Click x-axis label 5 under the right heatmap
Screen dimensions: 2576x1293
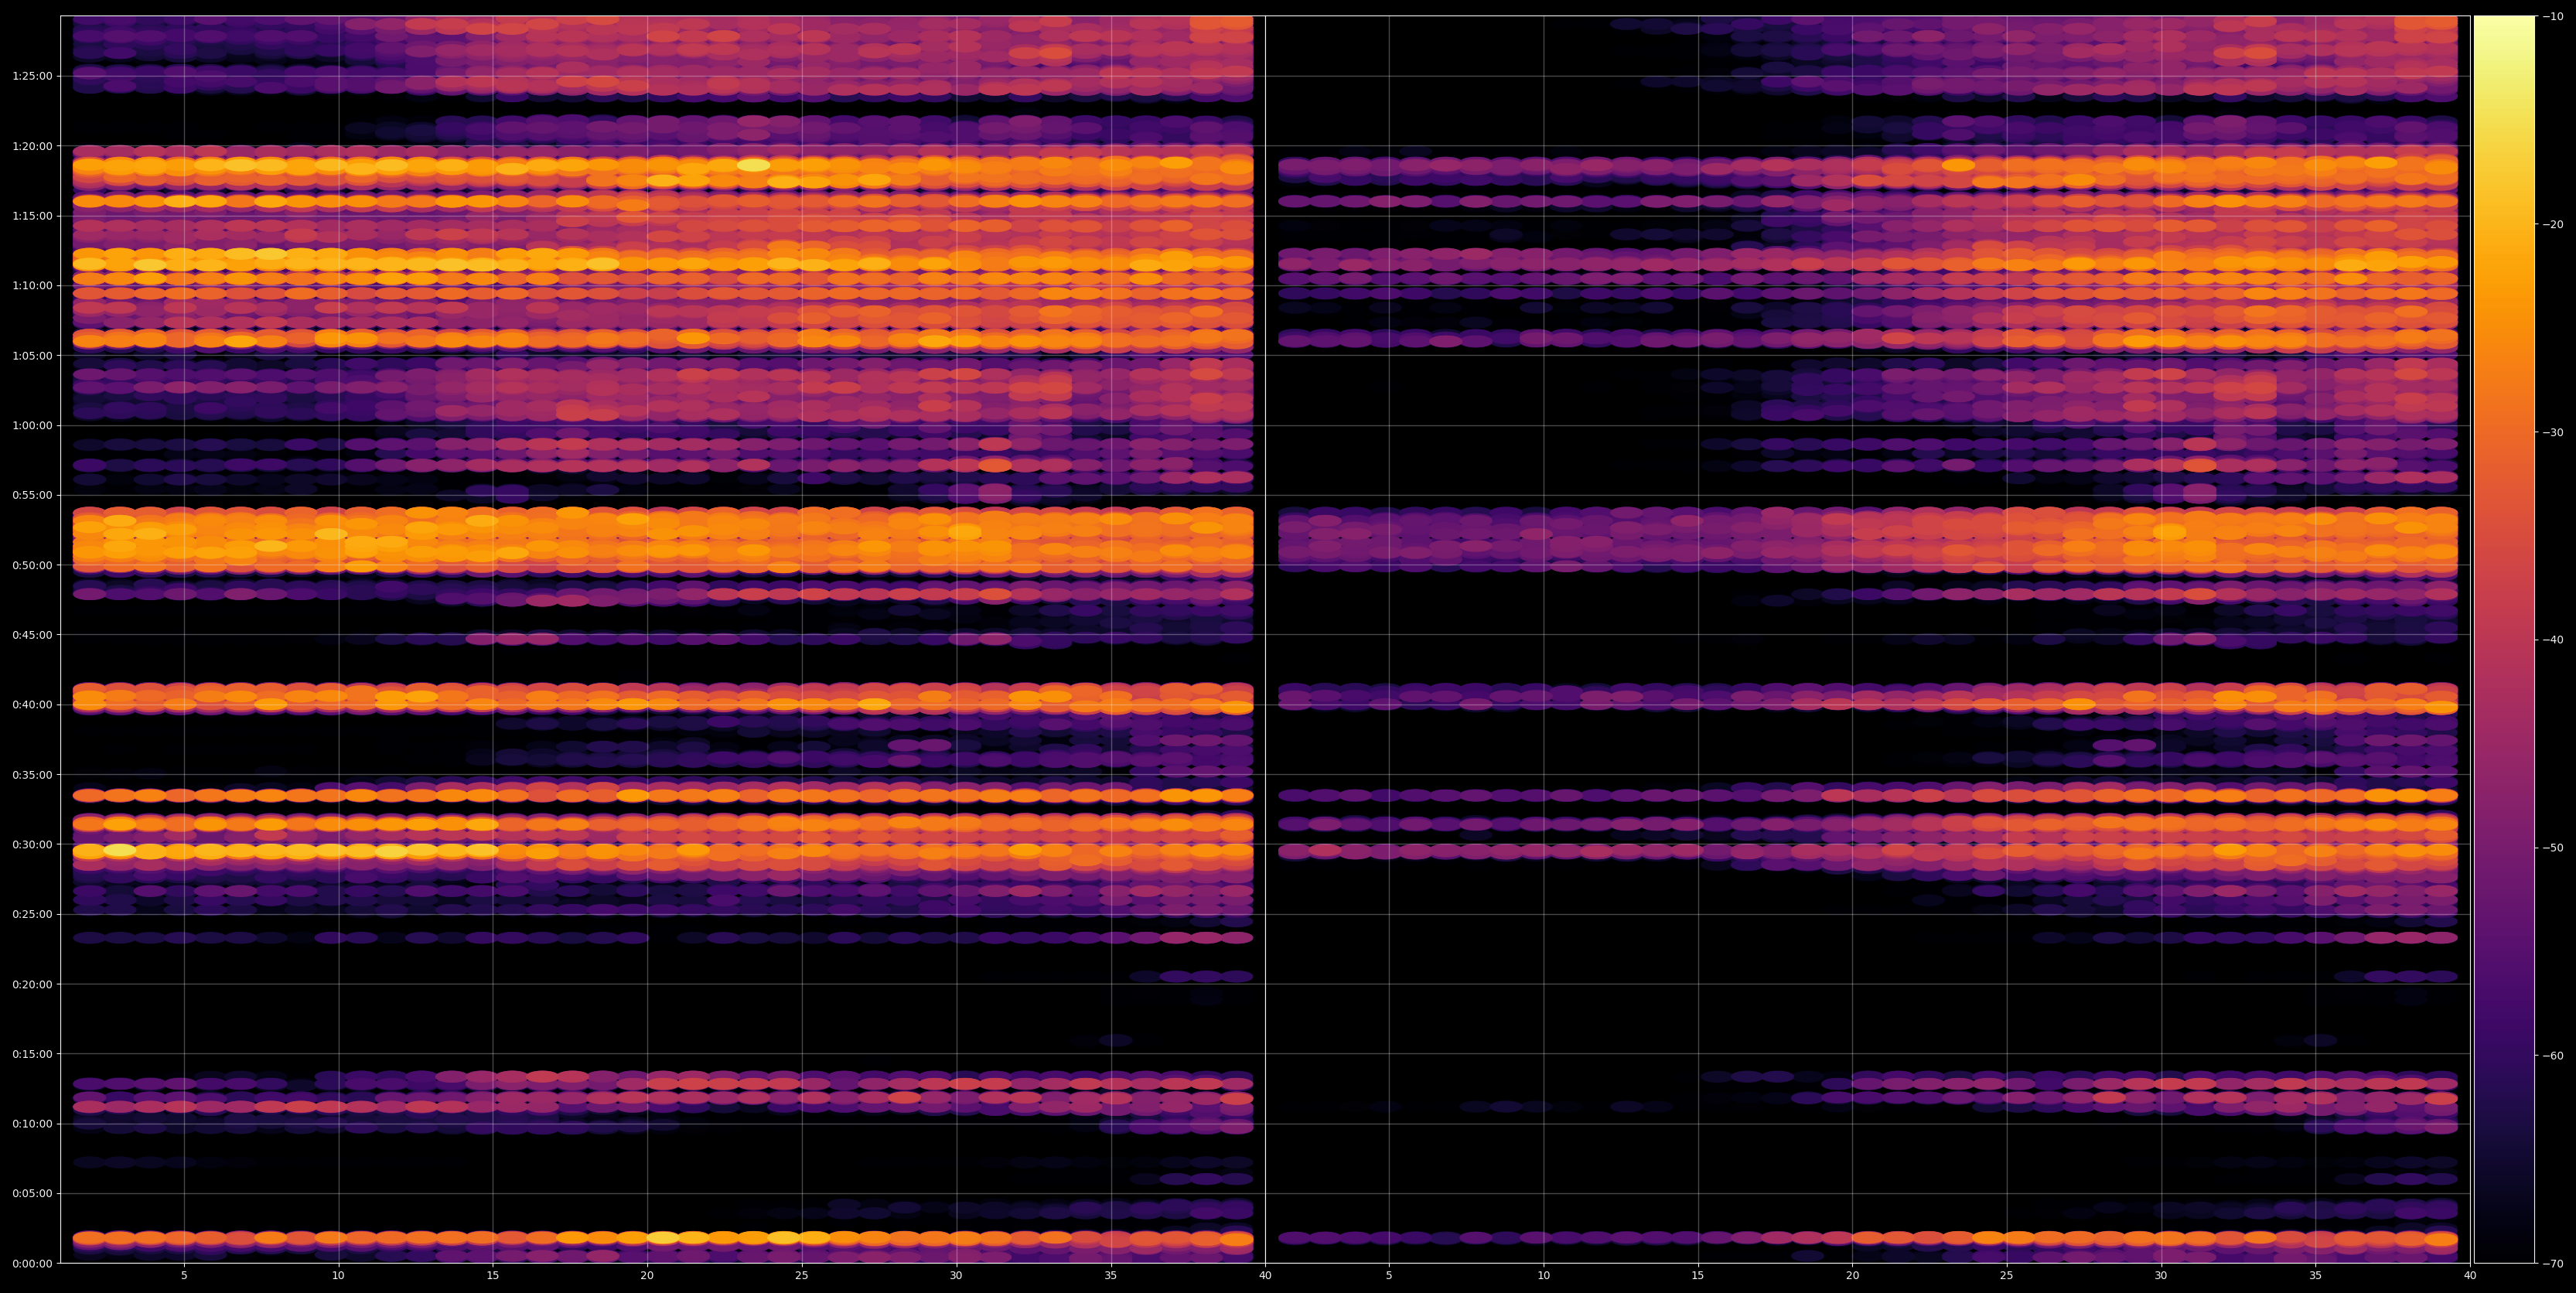pos(1389,1276)
